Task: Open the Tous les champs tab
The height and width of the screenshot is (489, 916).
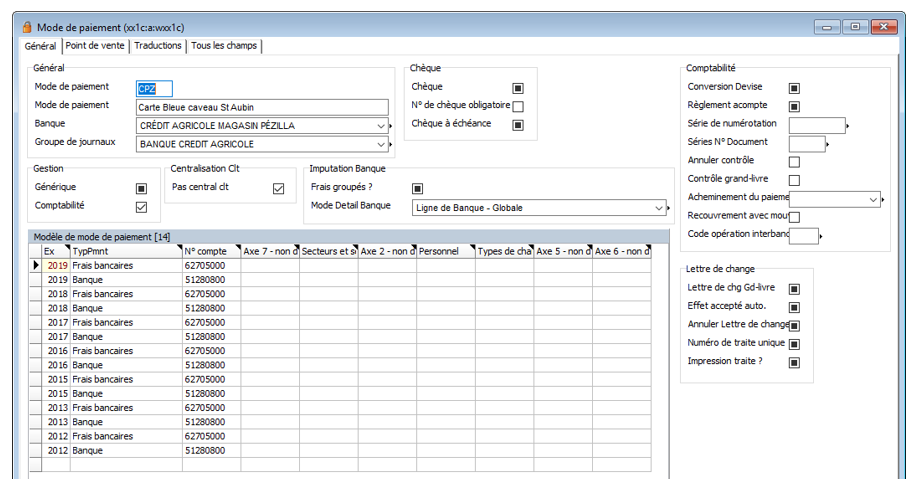Action: (x=225, y=46)
